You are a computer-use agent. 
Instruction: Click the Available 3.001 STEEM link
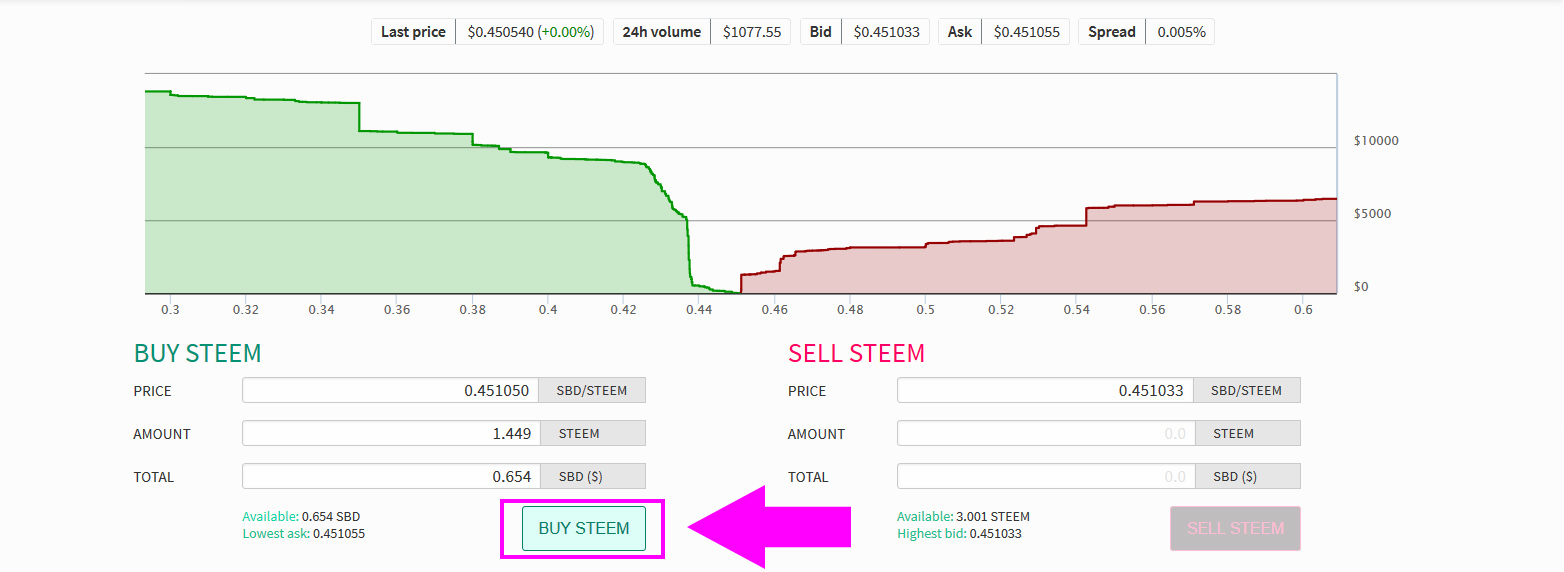pos(963,516)
